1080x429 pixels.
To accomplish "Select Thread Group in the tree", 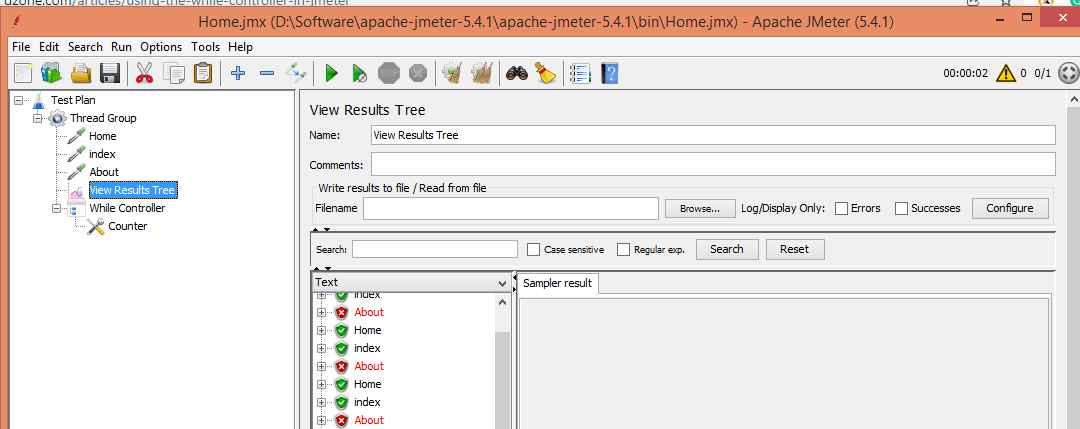I will click(103, 118).
